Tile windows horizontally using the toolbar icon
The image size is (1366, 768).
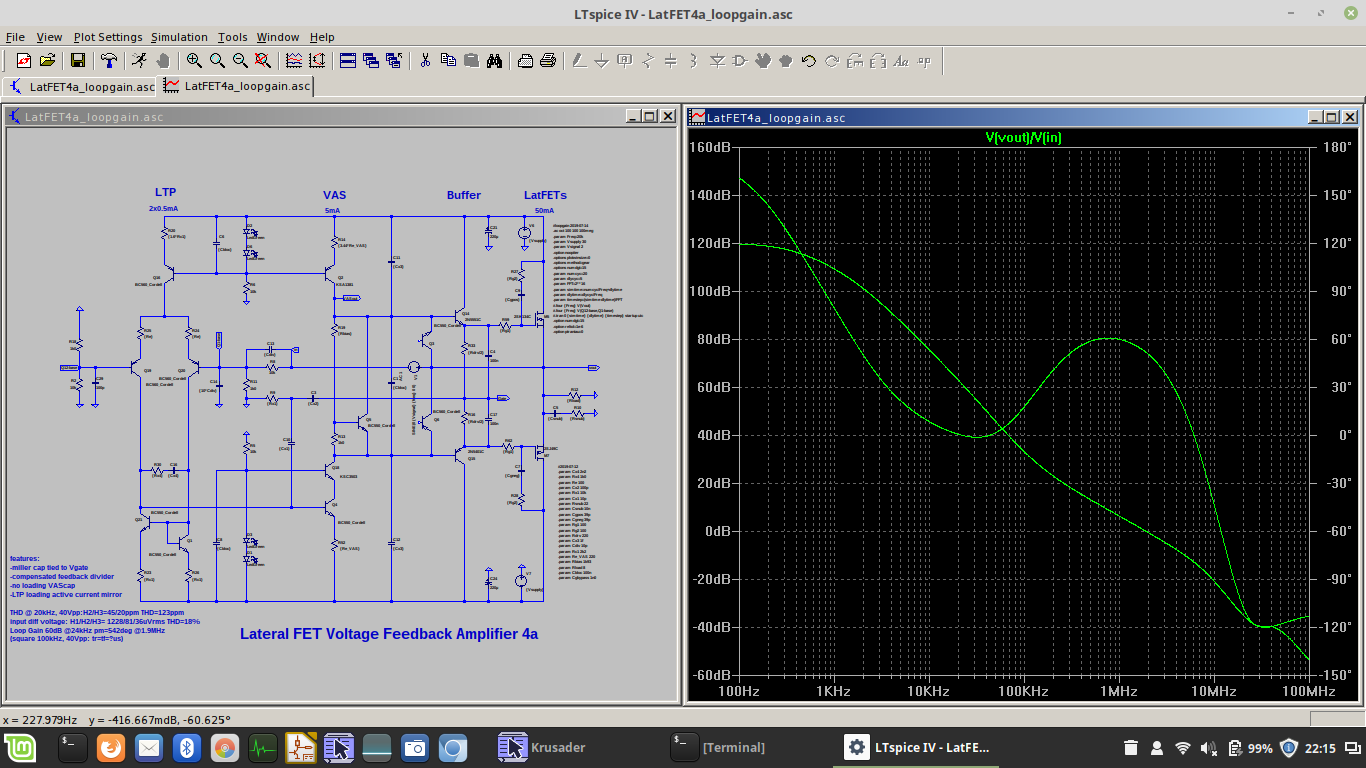pos(348,61)
